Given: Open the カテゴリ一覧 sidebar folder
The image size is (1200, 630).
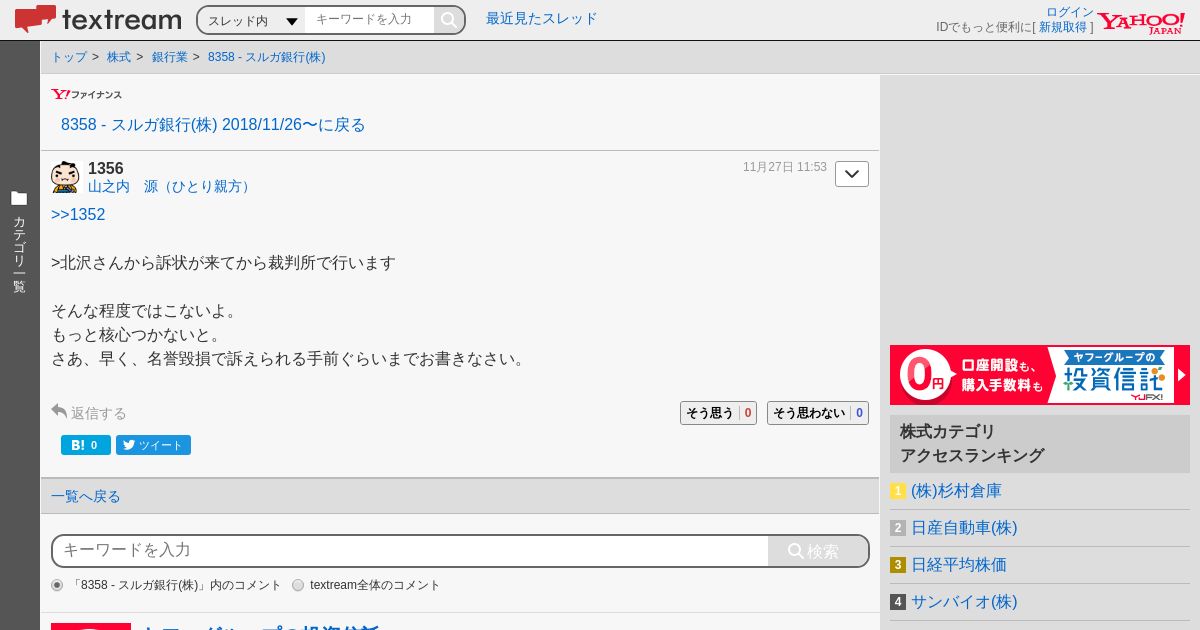Looking at the screenshot, I should click(19, 242).
